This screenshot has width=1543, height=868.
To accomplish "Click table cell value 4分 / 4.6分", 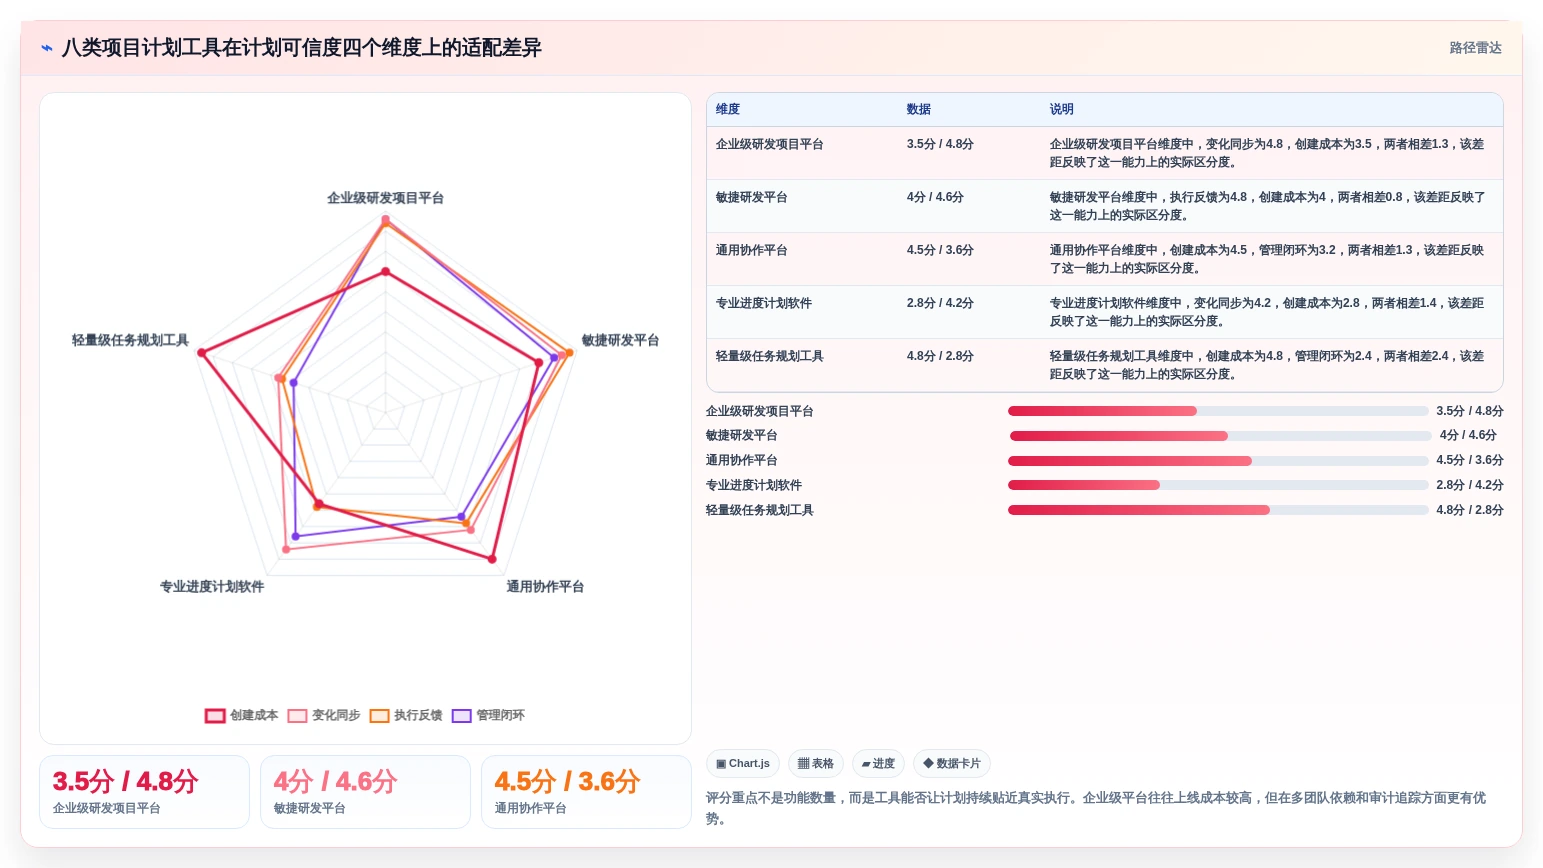I will [935, 198].
